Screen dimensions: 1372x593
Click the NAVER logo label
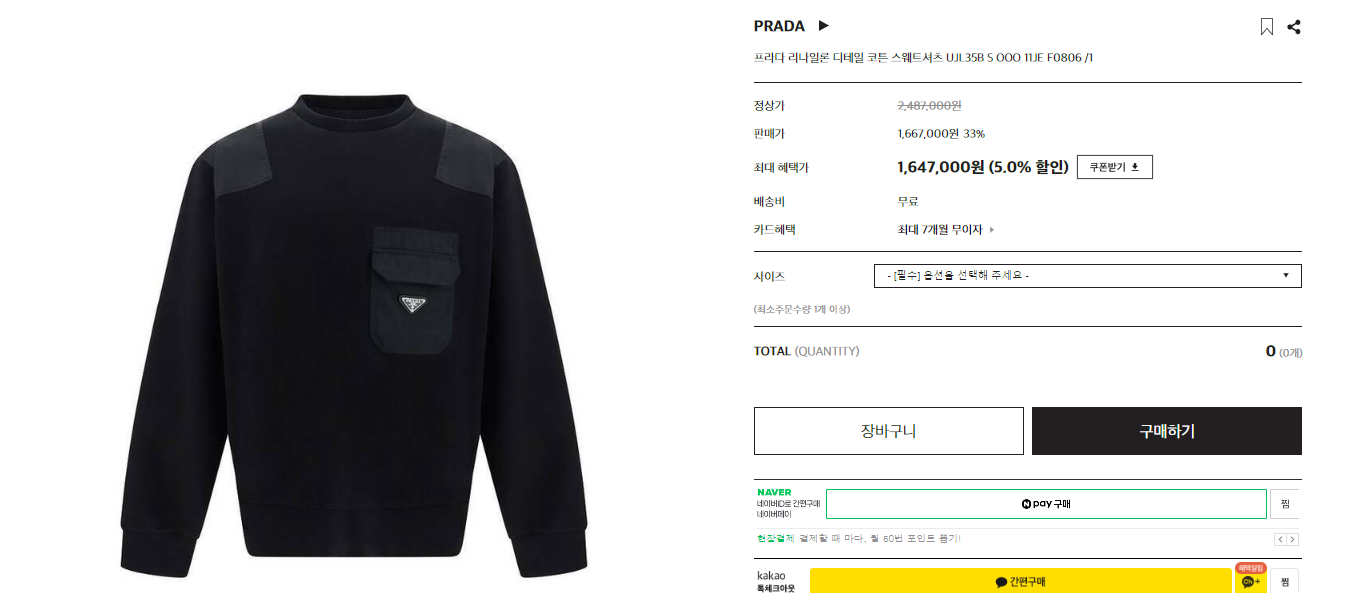coord(774,492)
